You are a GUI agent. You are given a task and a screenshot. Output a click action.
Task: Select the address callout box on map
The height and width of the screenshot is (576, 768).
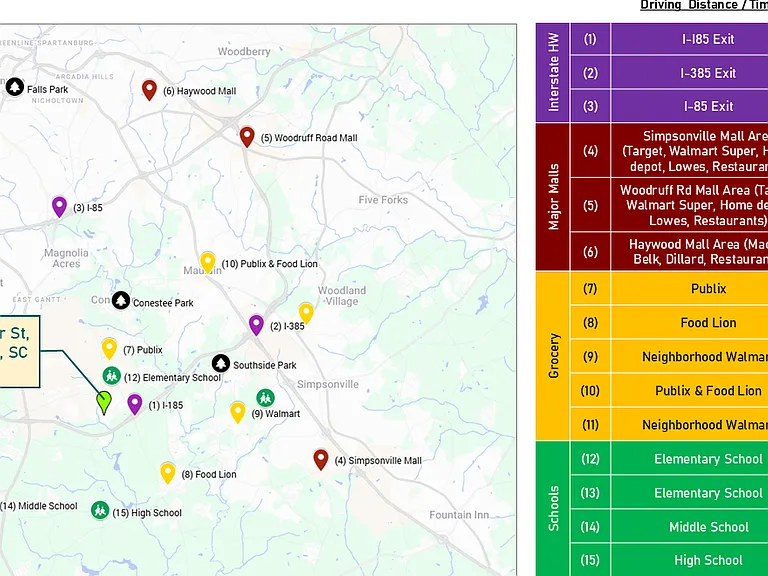pos(19,352)
